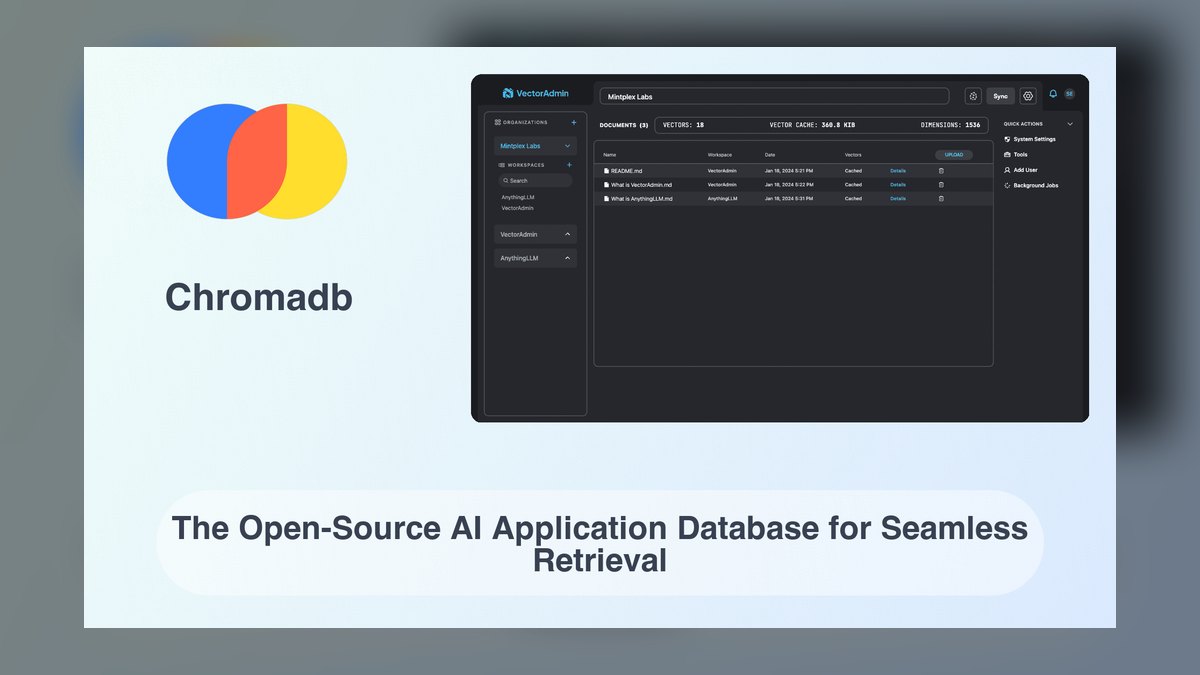Screen dimensions: 1200x675
Task: Click the Date column header
Action: click(x=770, y=155)
